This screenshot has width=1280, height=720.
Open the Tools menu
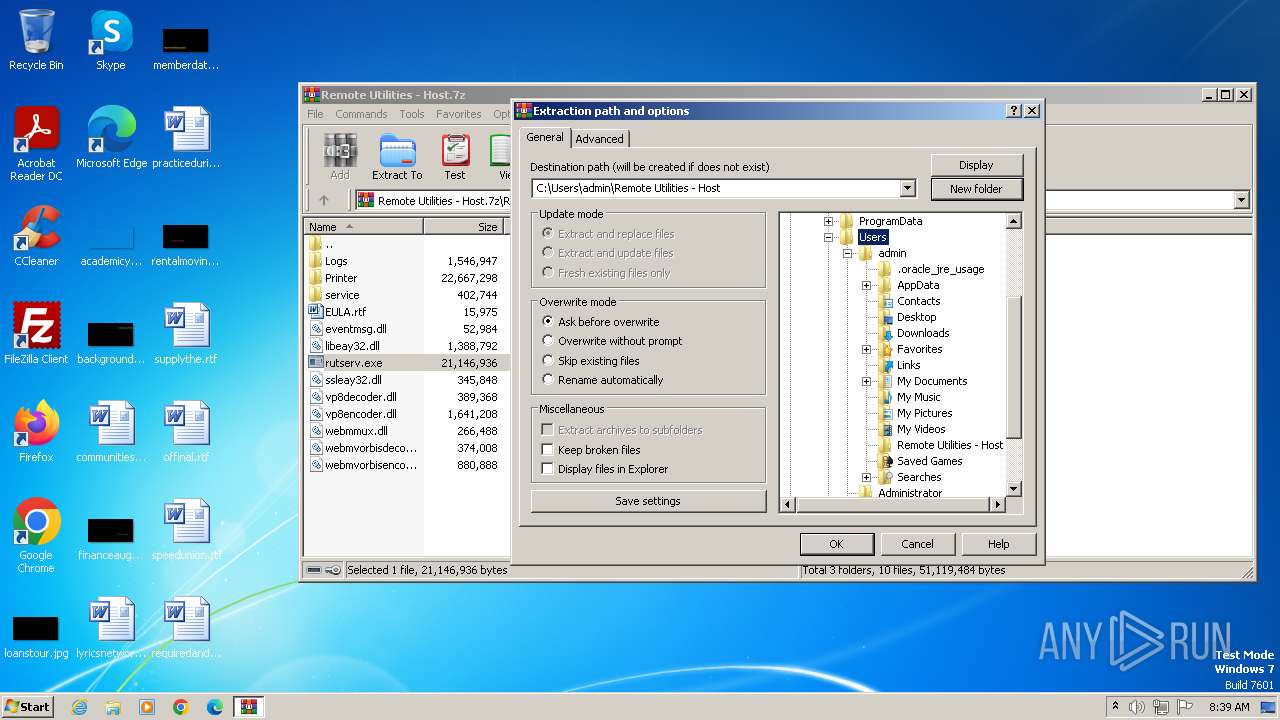(412, 114)
